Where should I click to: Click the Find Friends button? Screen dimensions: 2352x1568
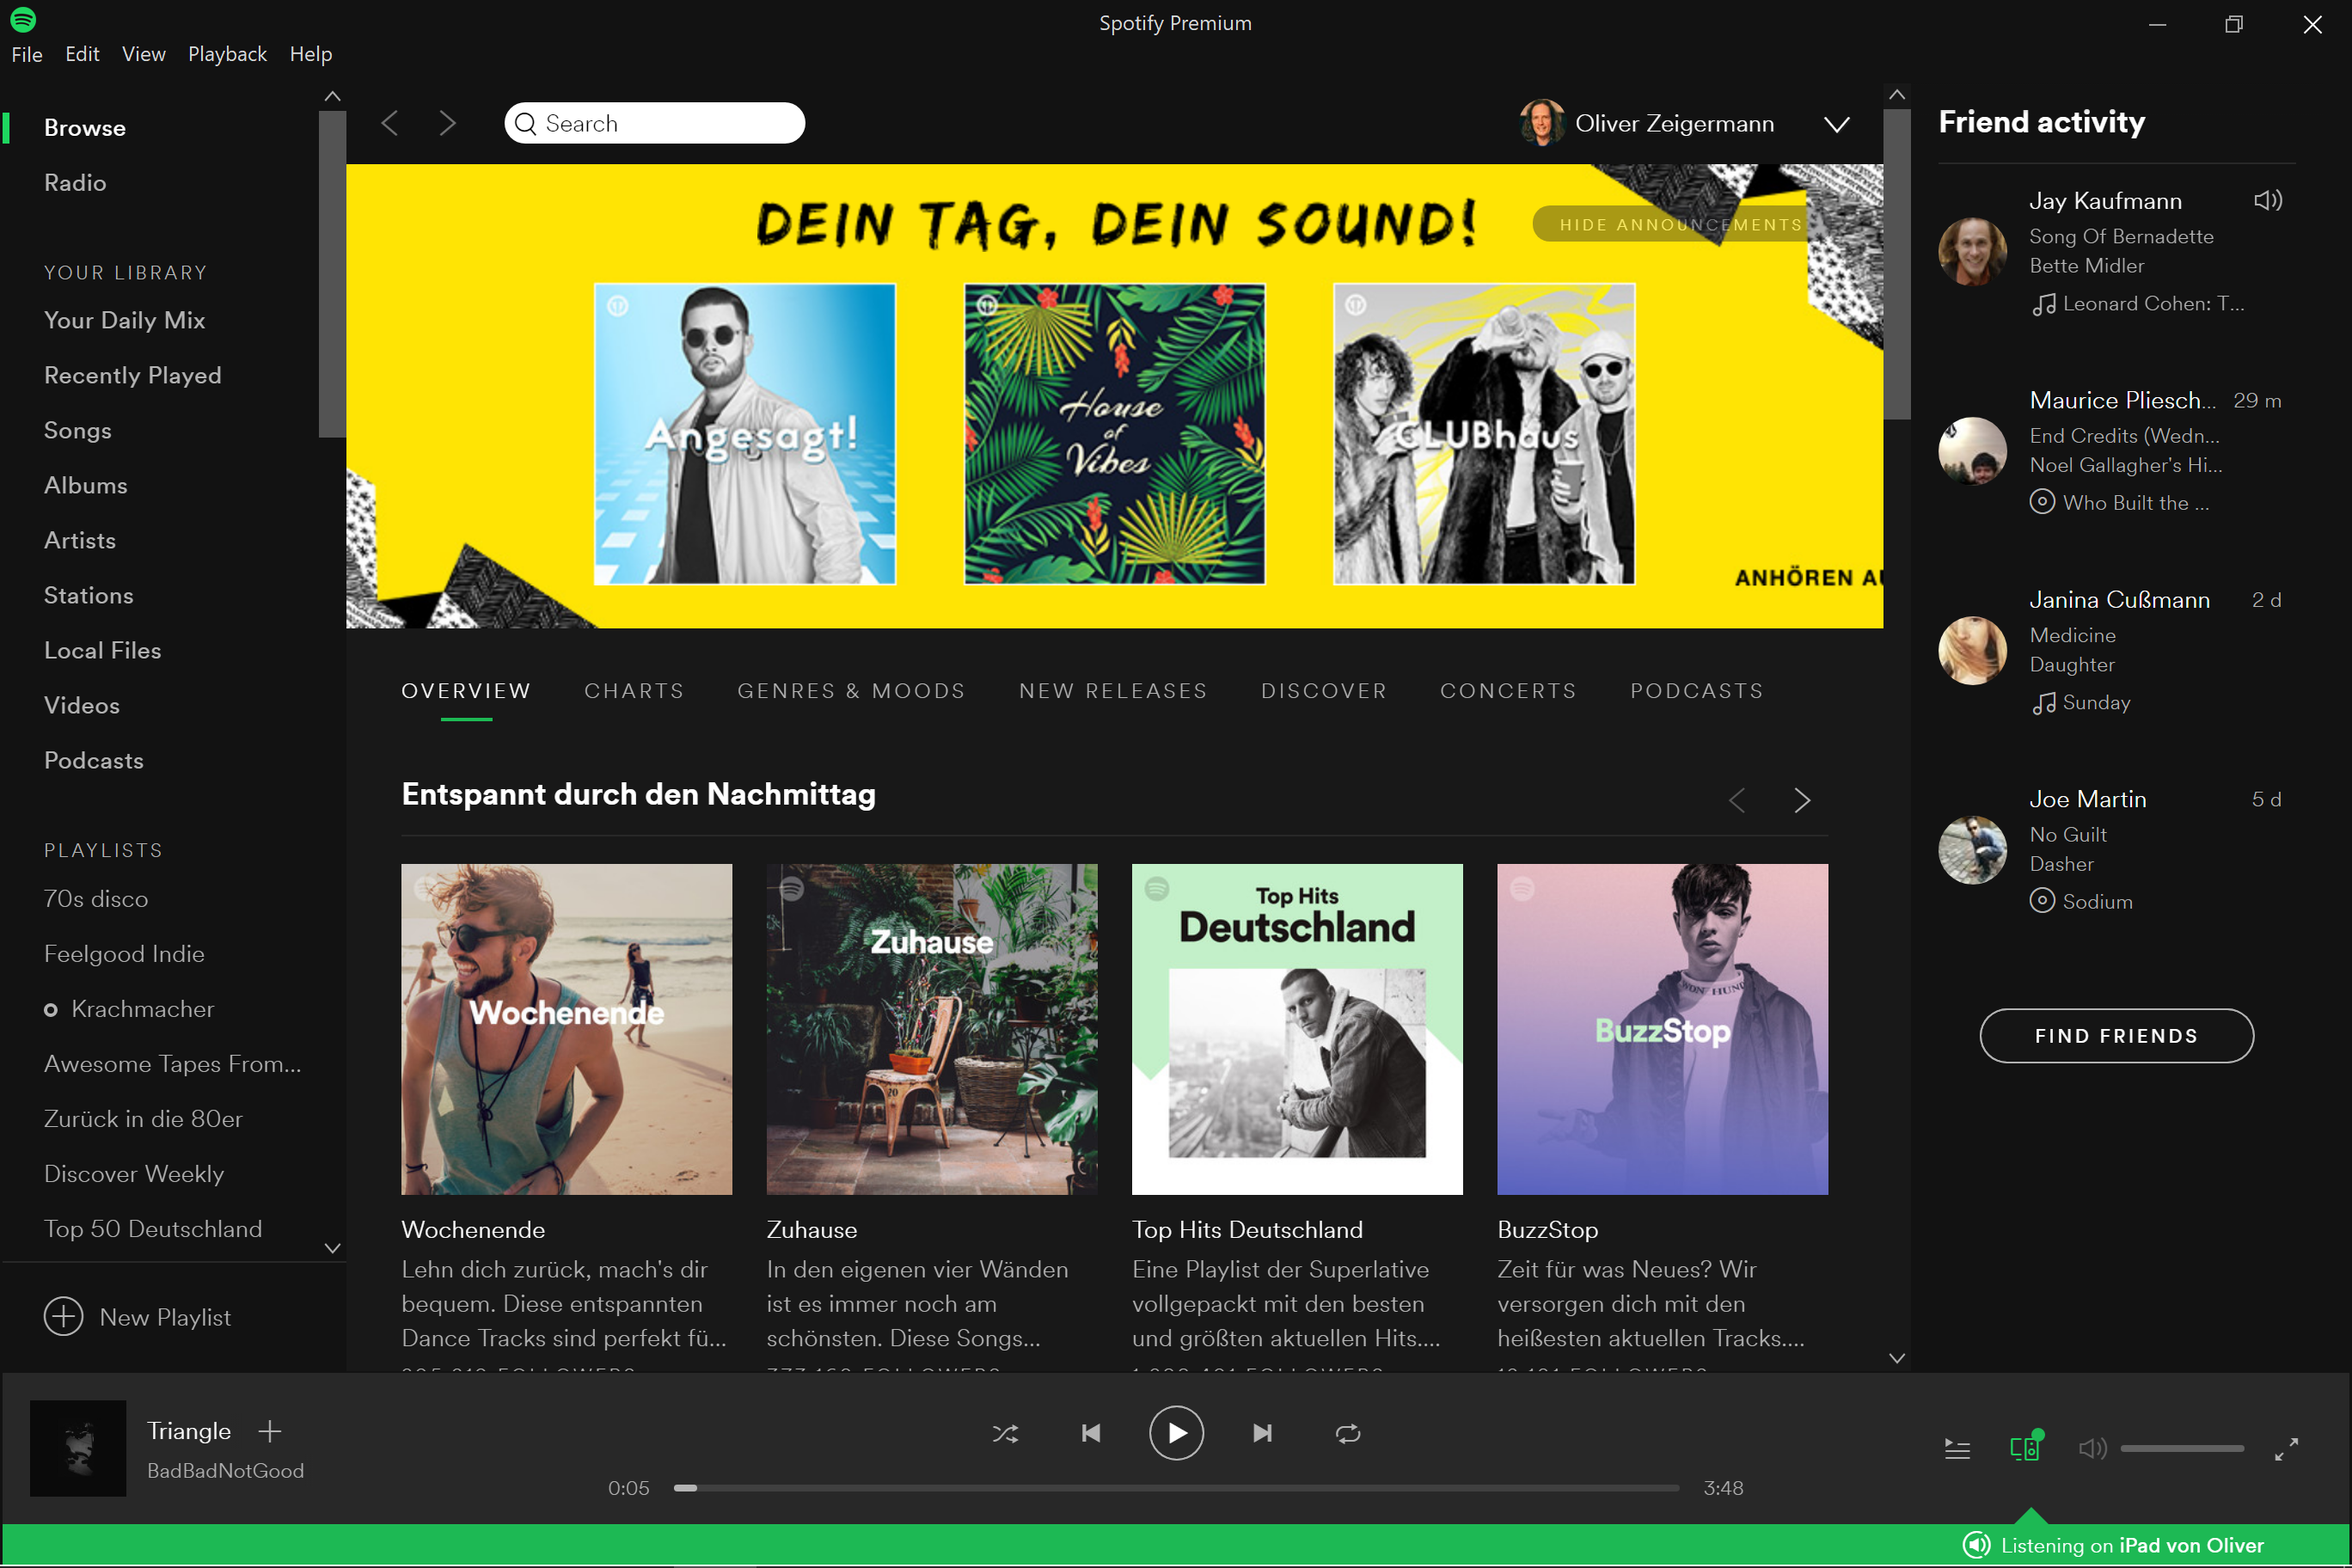point(2116,1036)
